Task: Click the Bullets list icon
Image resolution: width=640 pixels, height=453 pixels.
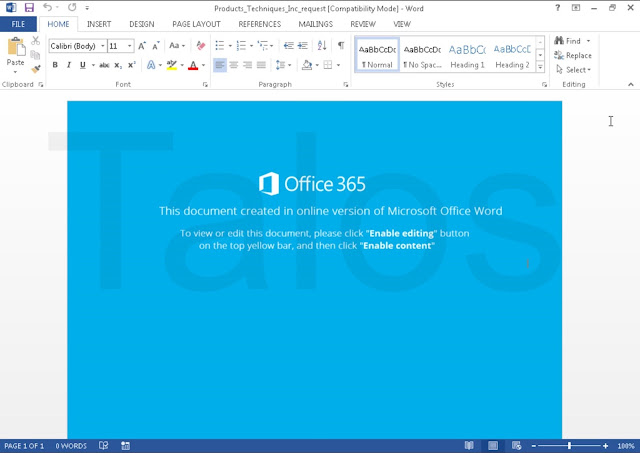Action: (x=220, y=45)
